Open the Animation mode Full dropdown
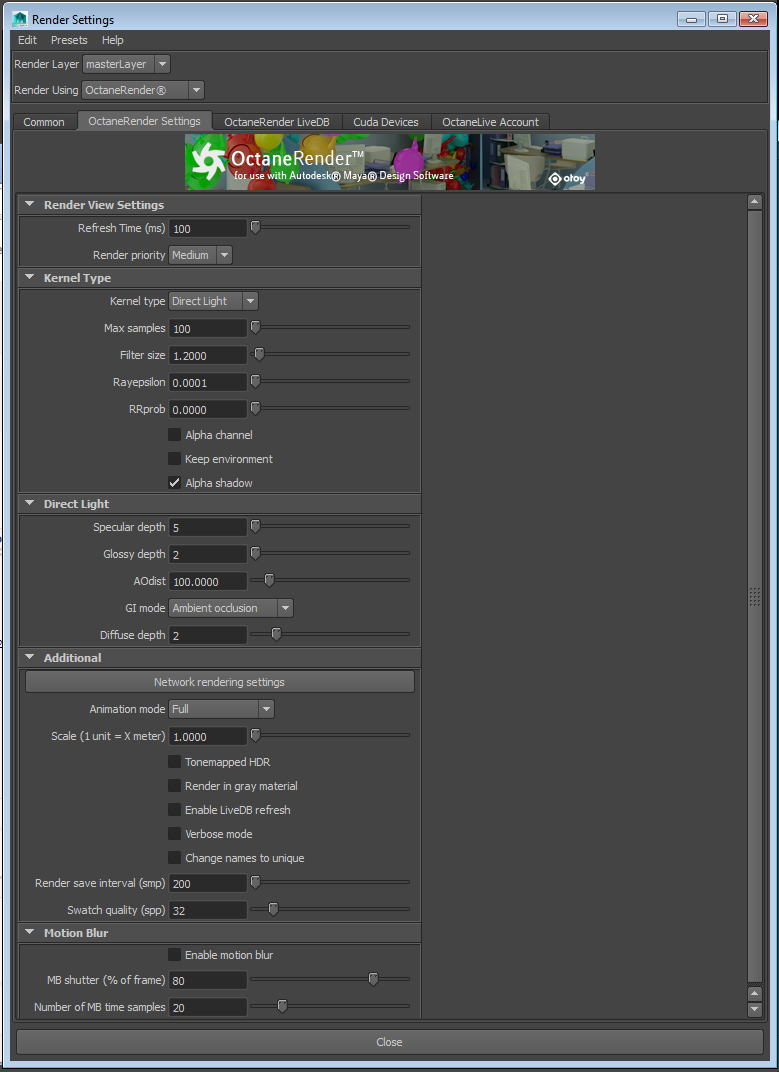 pos(222,709)
